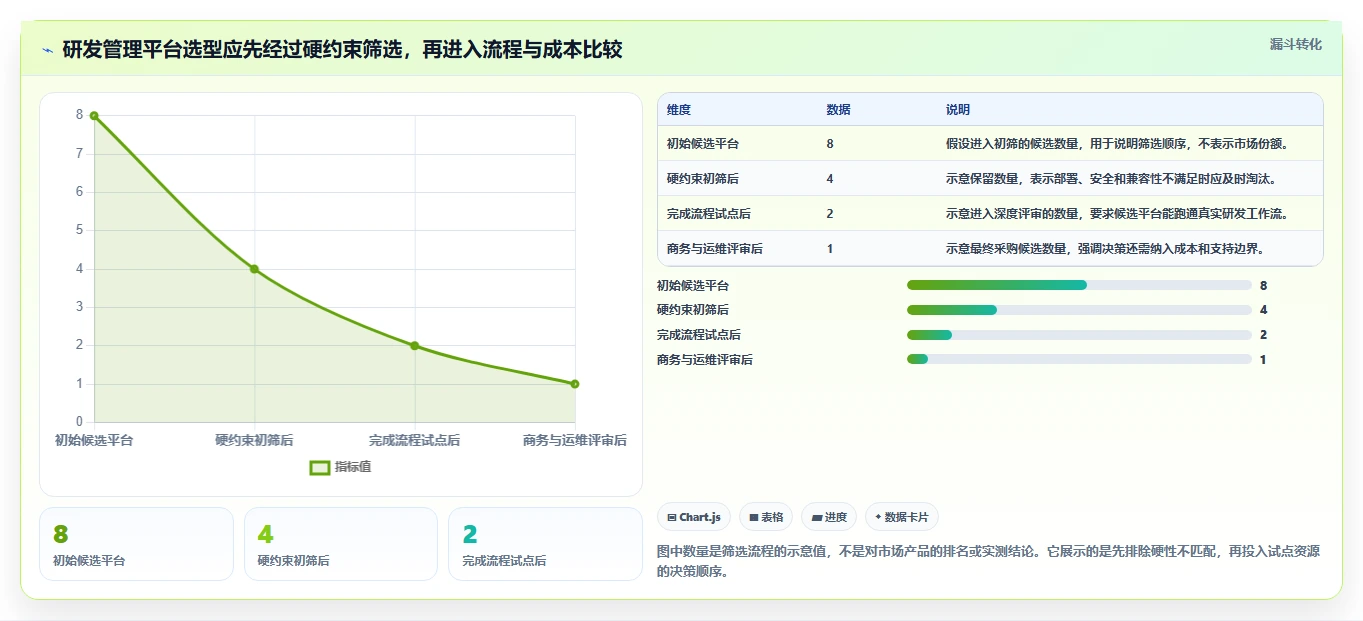The height and width of the screenshot is (621, 1363).
Task: Open the 硬约束初筛后 data card showing 4
Action: [341, 544]
